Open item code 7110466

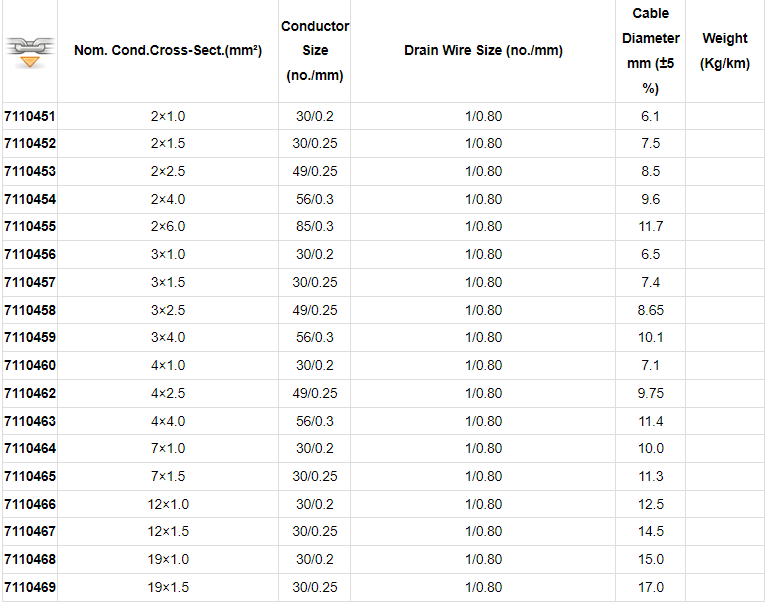point(30,504)
